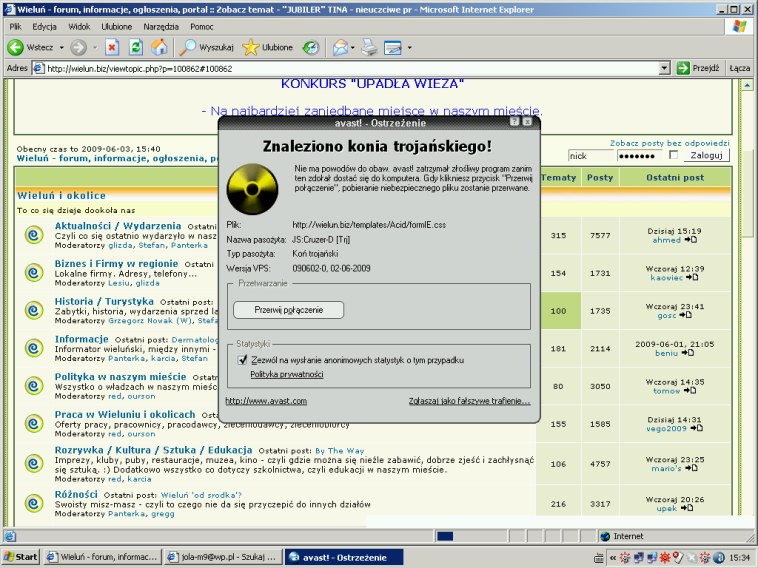
Task: Open the http://www.avast.com link
Action: (266, 401)
